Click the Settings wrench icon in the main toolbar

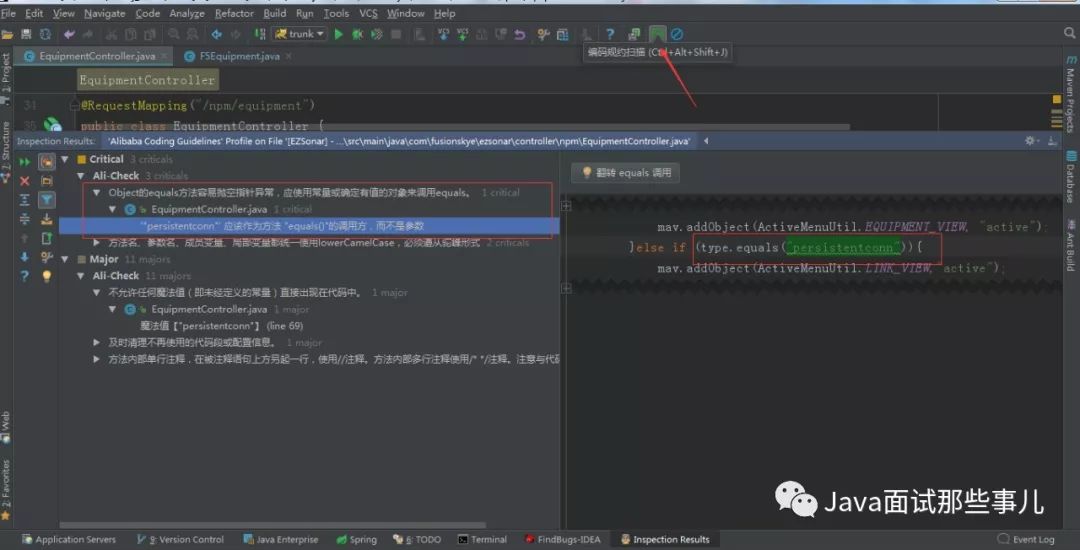coord(542,34)
